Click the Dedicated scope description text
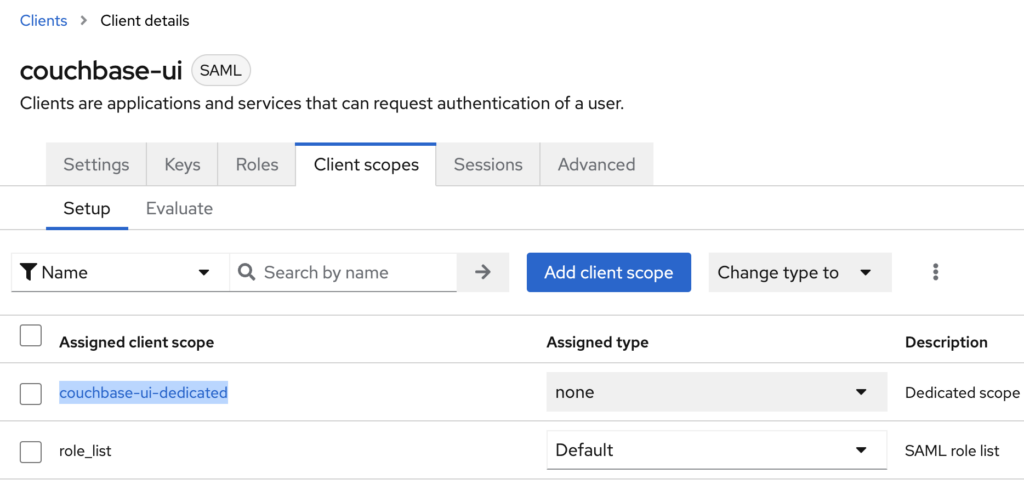 [x=962, y=393]
